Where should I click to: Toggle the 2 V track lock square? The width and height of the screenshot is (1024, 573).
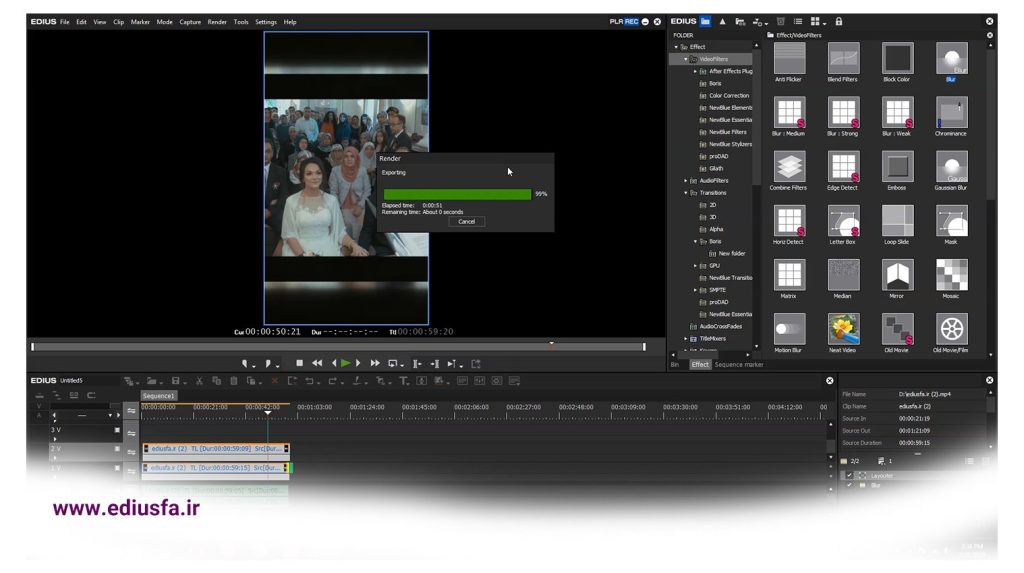(118, 449)
